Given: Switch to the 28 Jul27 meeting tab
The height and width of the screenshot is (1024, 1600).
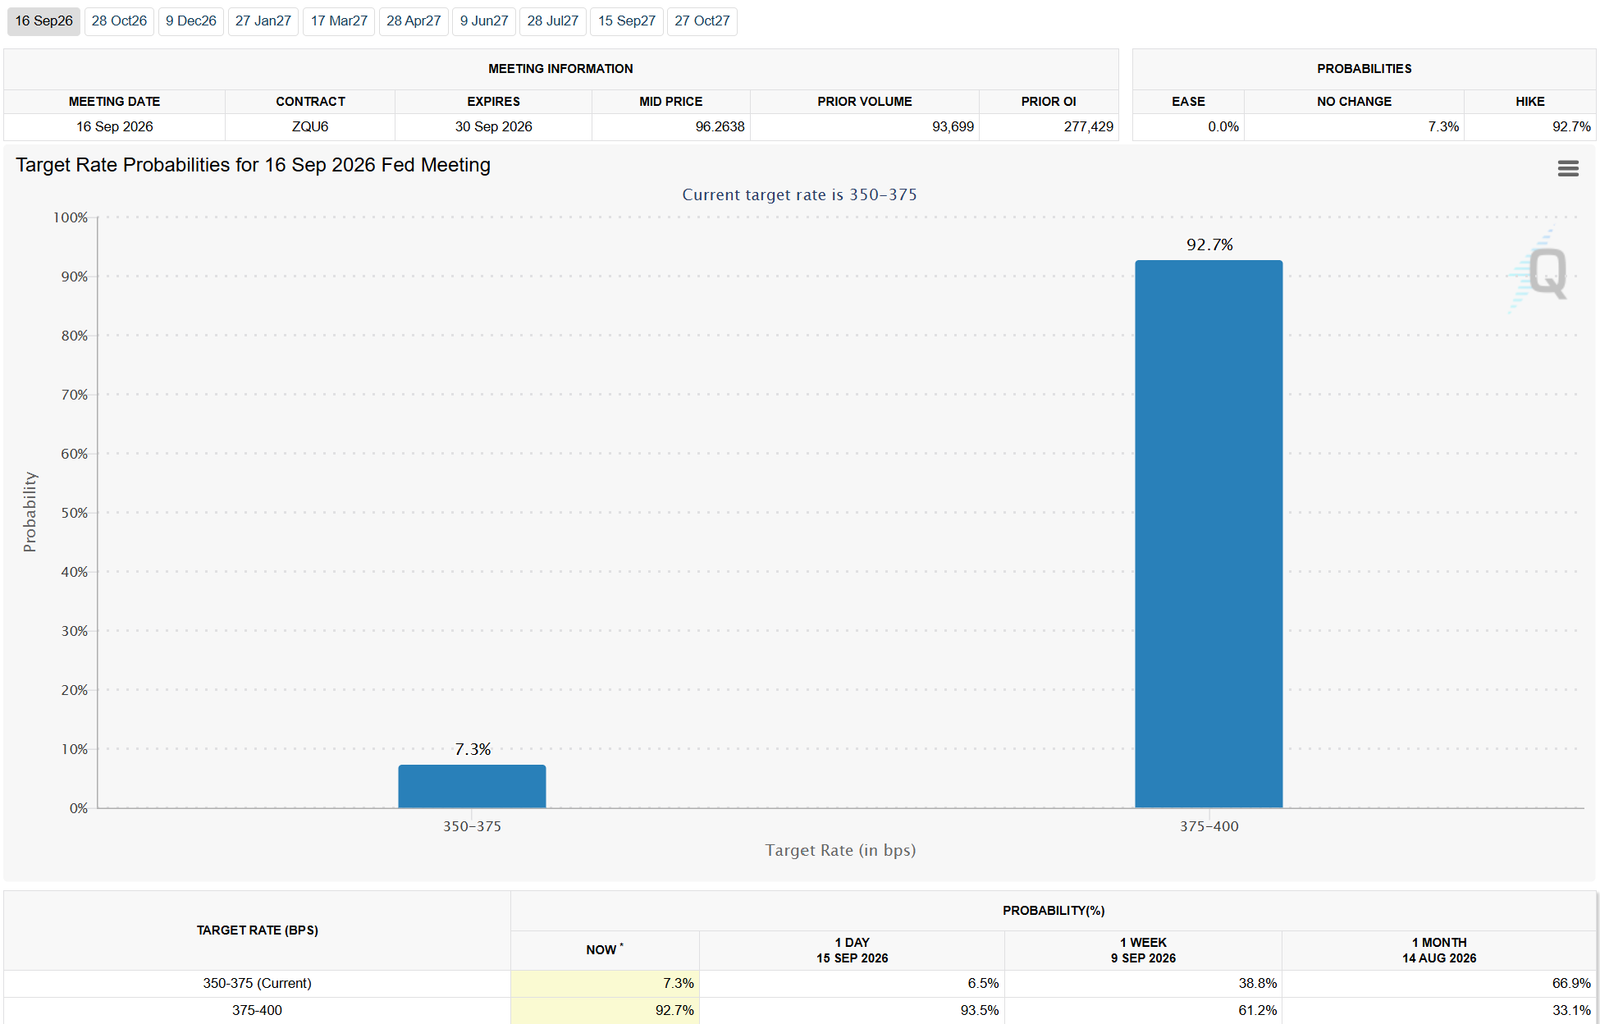Looking at the screenshot, I should [553, 21].
